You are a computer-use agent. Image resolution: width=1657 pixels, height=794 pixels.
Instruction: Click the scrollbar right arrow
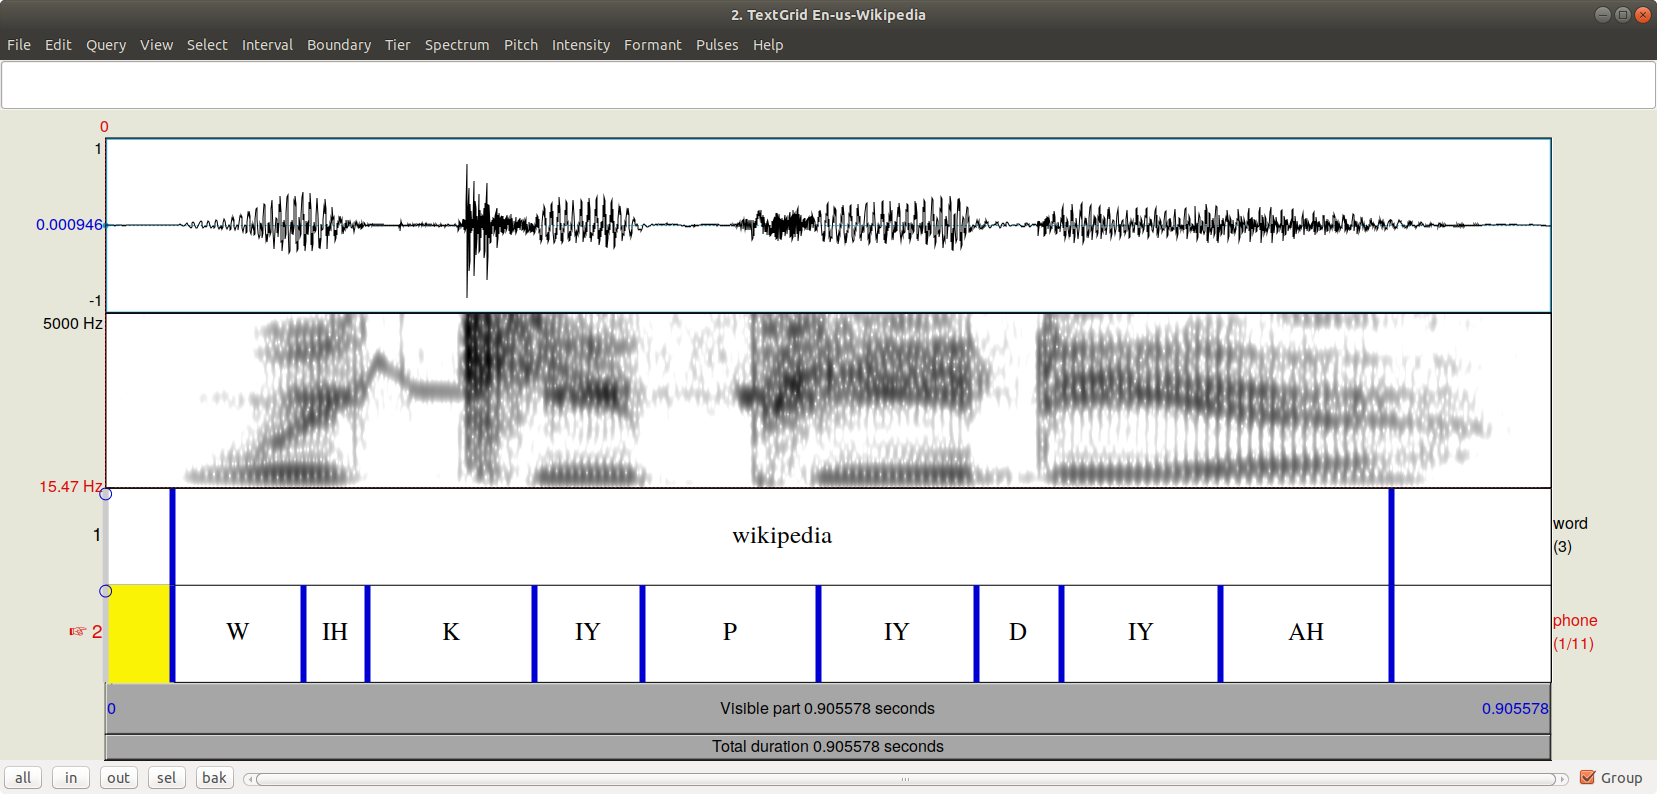coord(1562,779)
